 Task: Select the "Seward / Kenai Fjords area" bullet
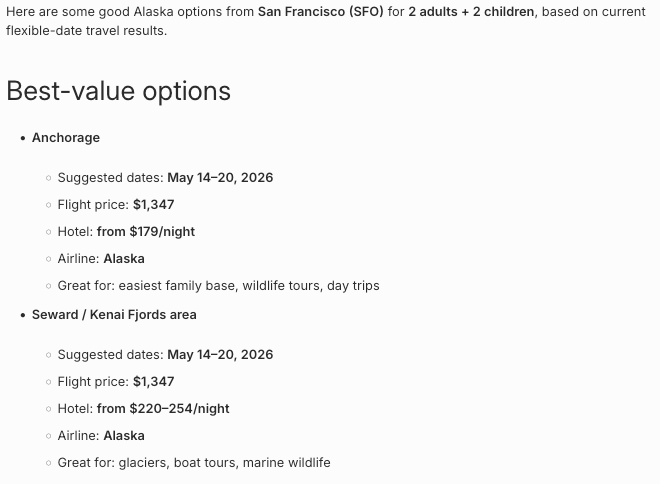114,315
